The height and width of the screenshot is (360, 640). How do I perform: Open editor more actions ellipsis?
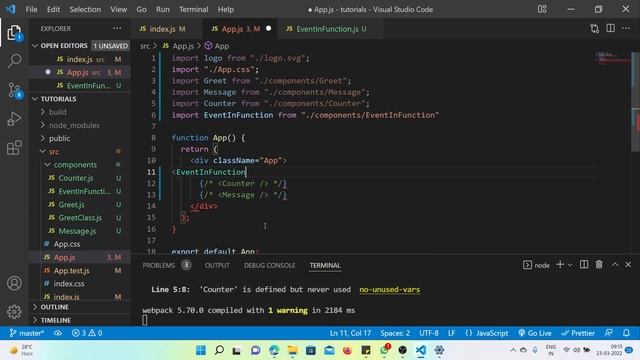click(626, 29)
